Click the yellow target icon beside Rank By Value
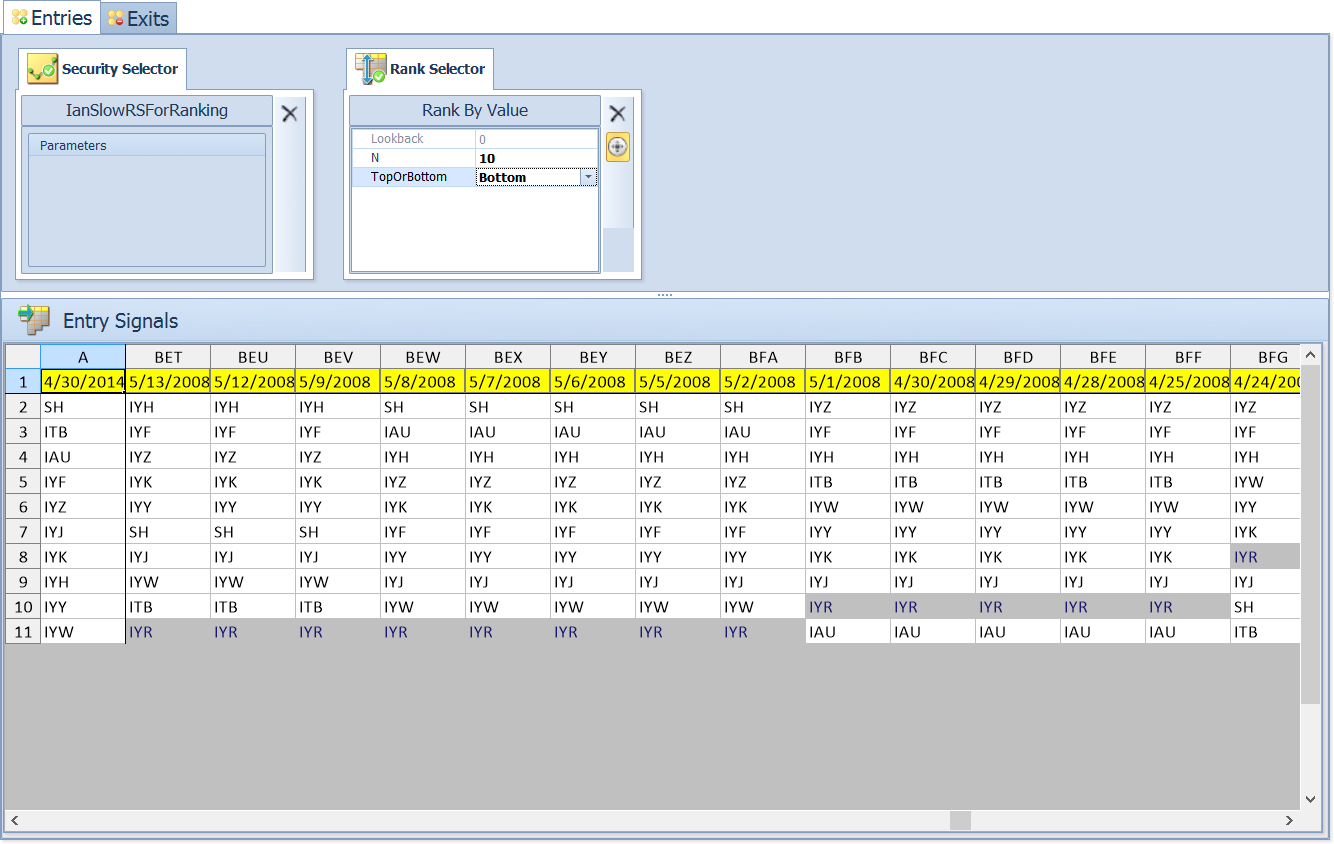 [618, 147]
